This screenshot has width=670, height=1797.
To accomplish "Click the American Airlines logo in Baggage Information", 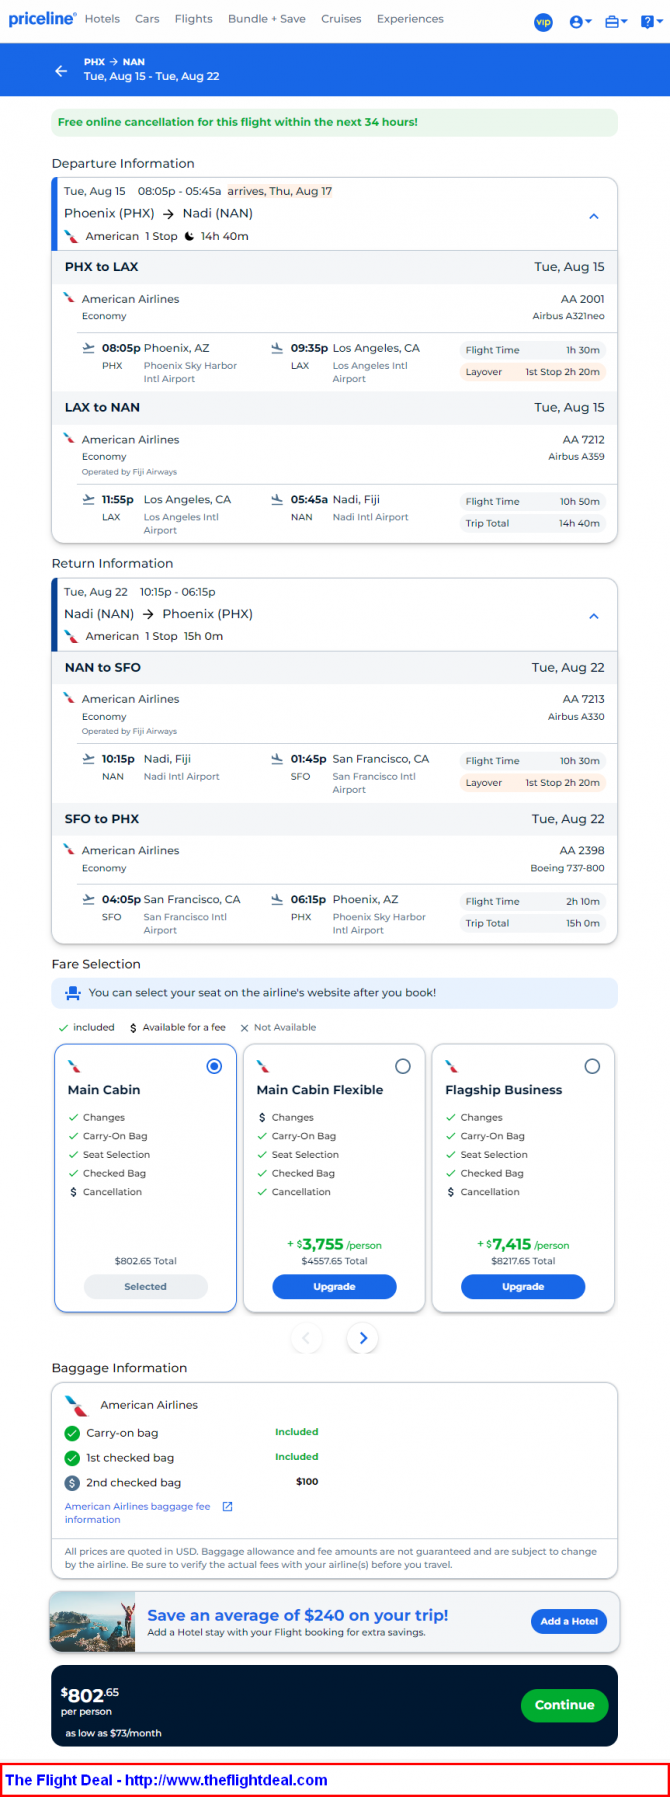I will click(x=76, y=1405).
